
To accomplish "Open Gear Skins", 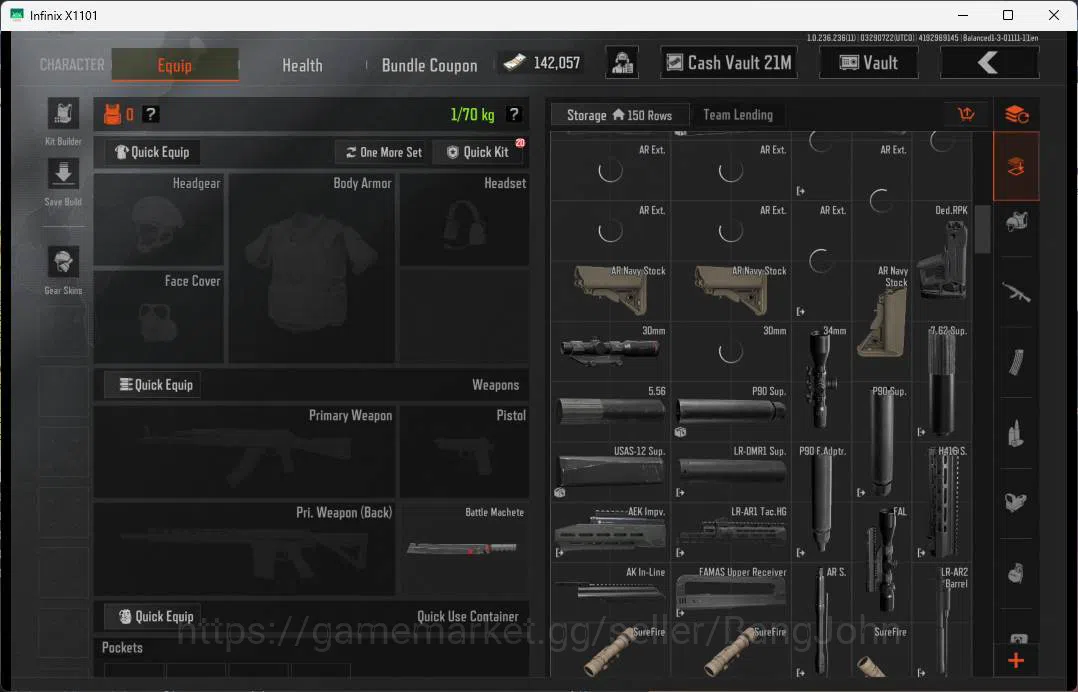I will [63, 262].
